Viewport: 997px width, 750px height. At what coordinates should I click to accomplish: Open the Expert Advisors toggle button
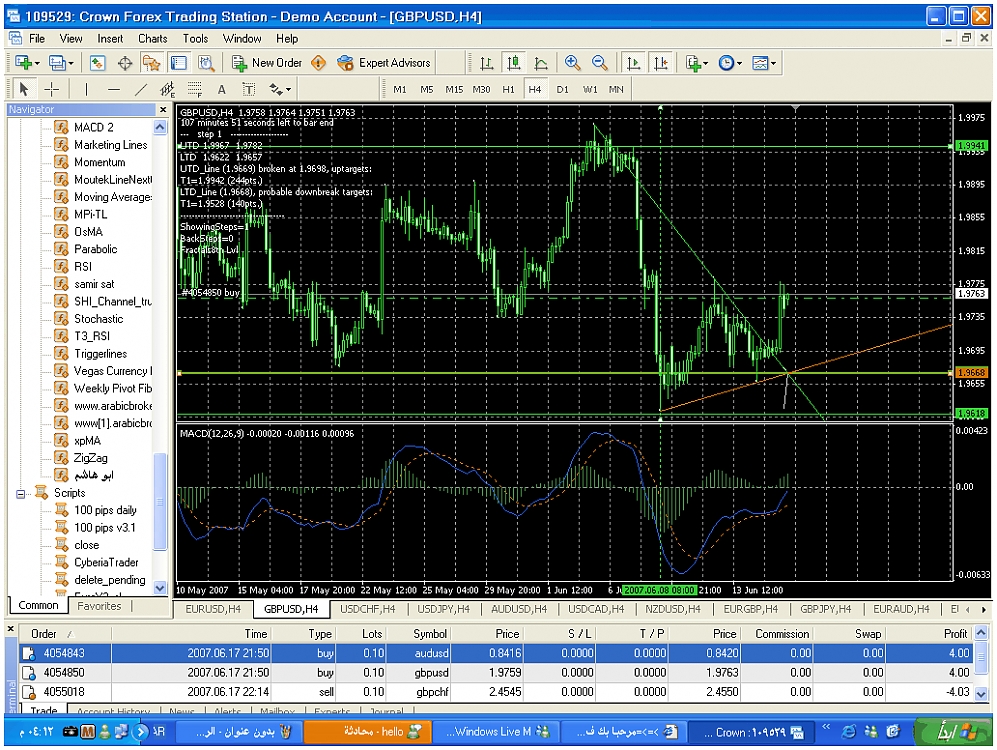[x=385, y=63]
